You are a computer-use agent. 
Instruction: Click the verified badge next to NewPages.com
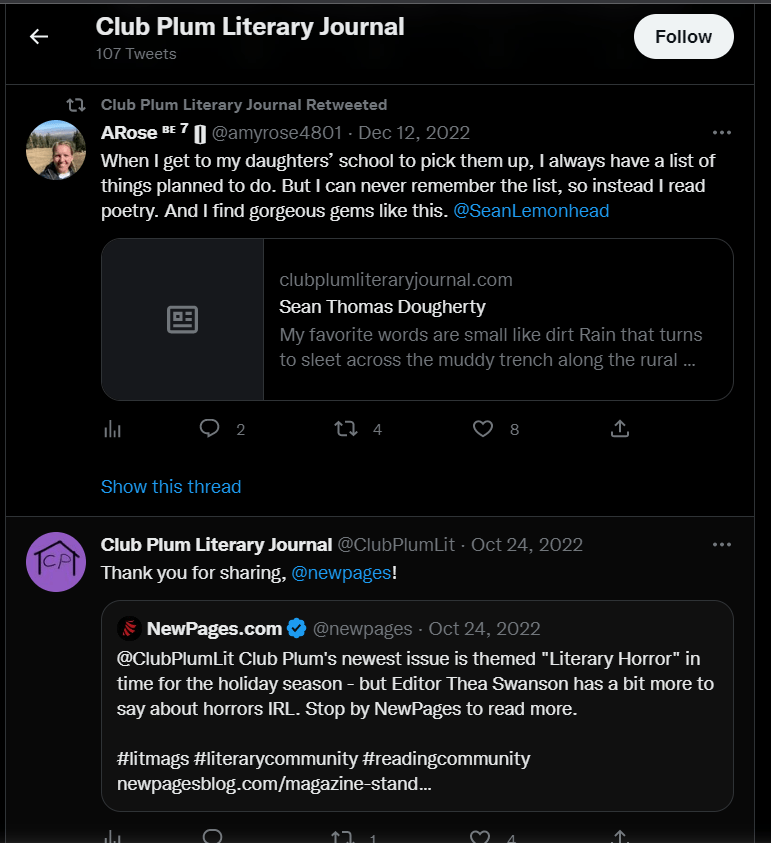pos(296,629)
